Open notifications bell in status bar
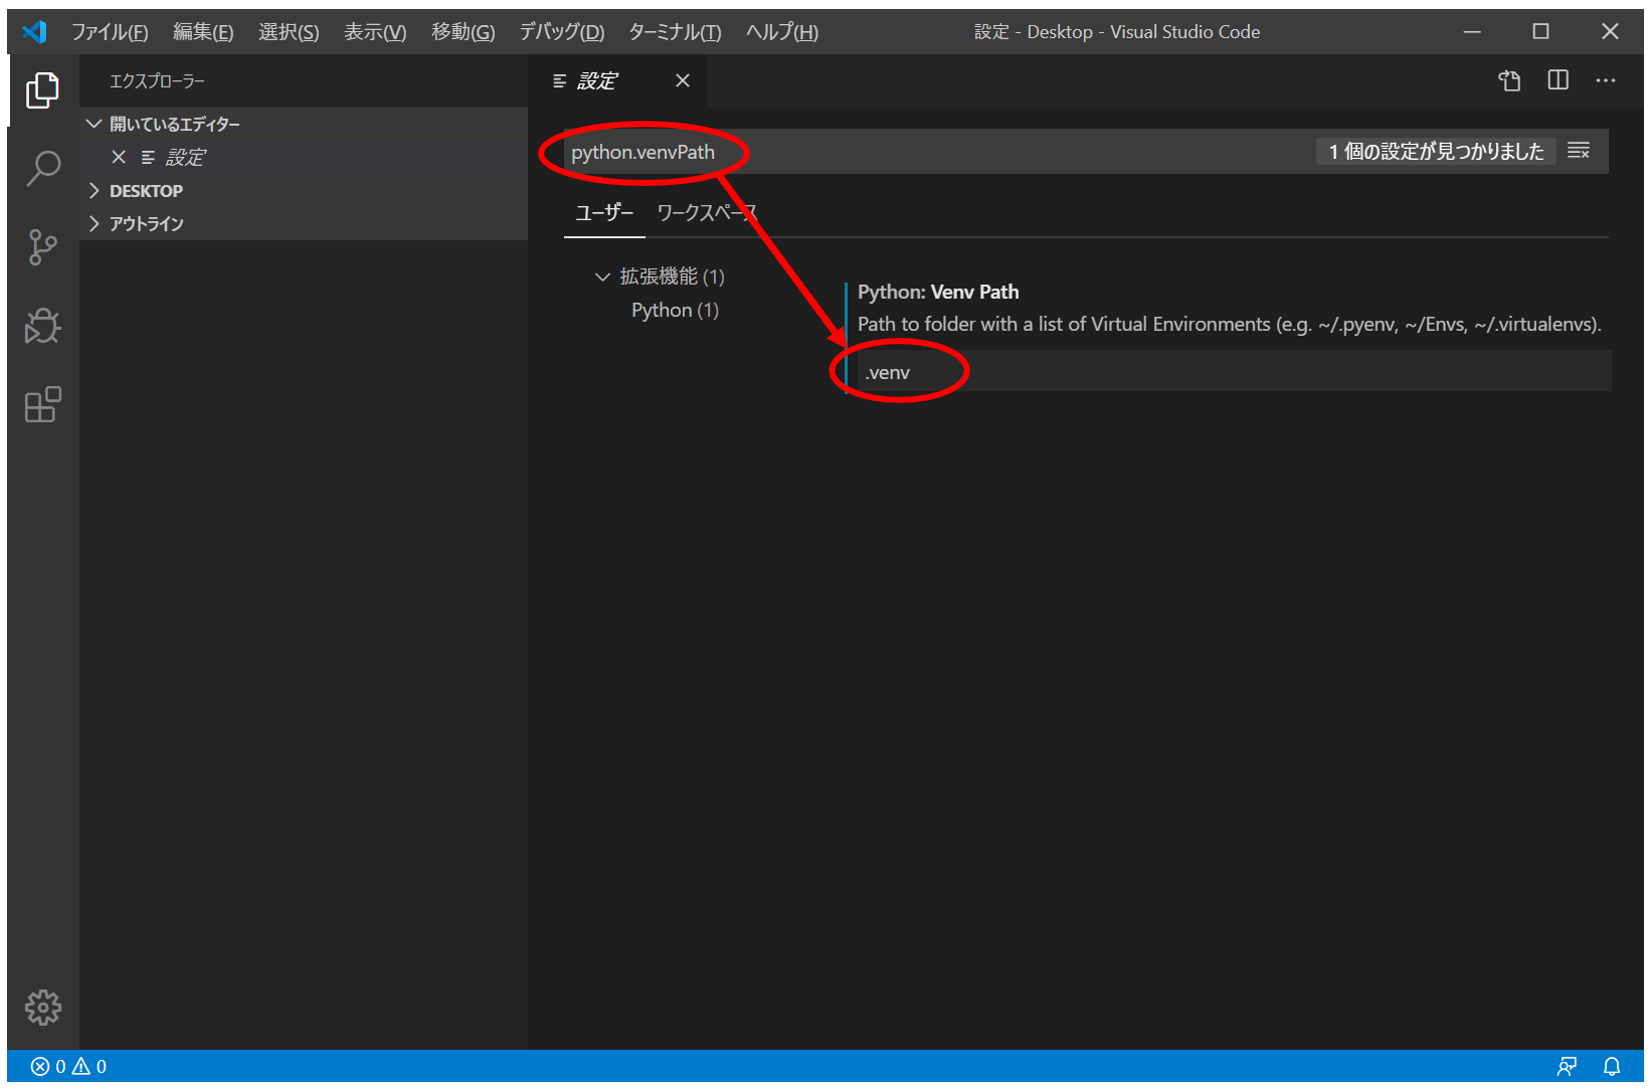 [x=1612, y=1066]
